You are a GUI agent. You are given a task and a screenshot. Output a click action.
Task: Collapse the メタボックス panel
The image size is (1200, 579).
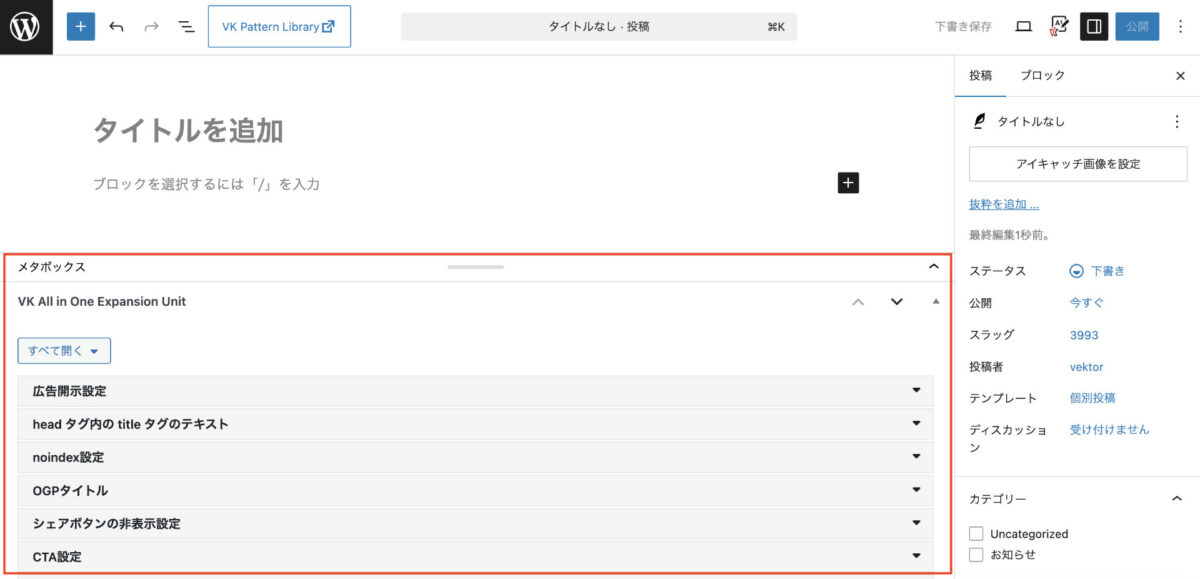pyautogui.click(x=933, y=267)
